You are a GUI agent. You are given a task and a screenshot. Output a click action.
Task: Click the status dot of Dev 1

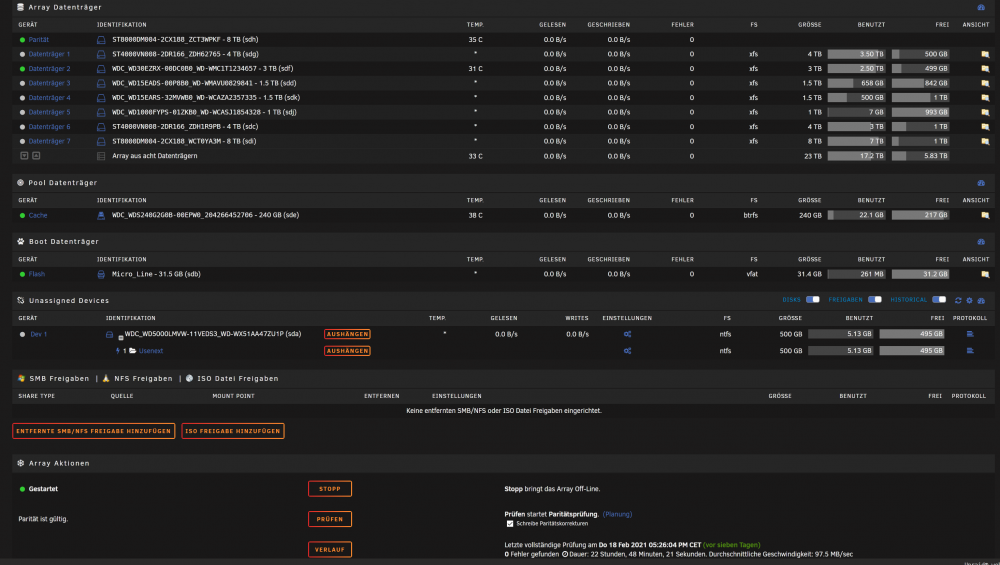22,334
